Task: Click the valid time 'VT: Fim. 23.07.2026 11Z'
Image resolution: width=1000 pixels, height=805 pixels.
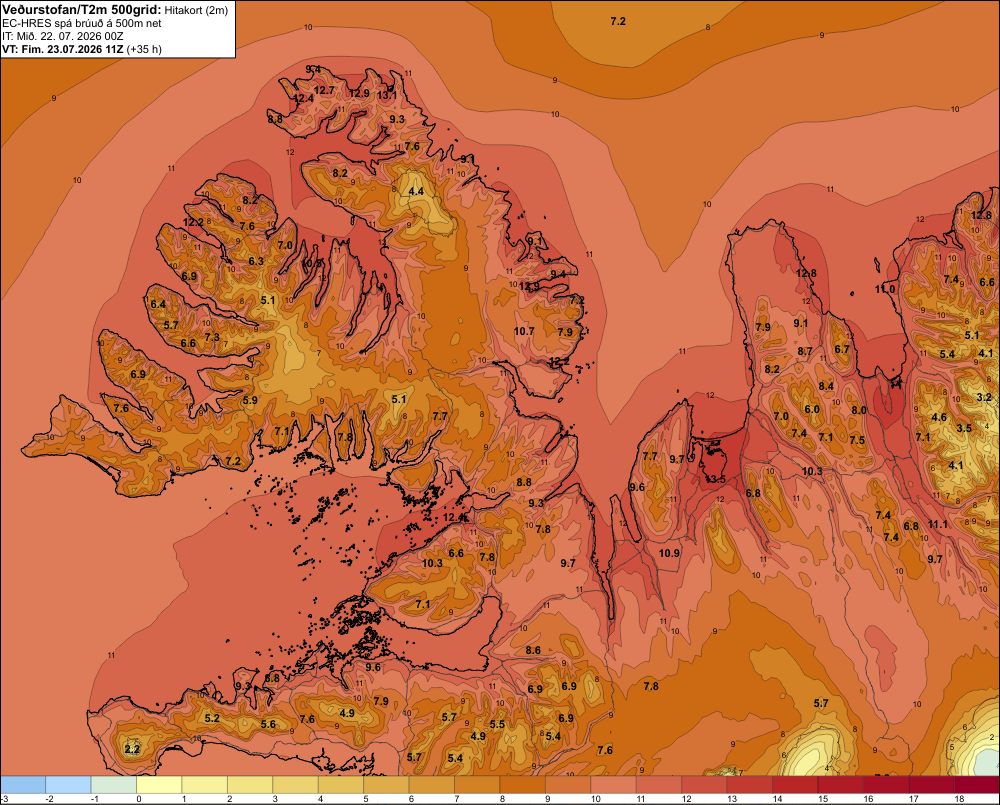Action: (64, 49)
